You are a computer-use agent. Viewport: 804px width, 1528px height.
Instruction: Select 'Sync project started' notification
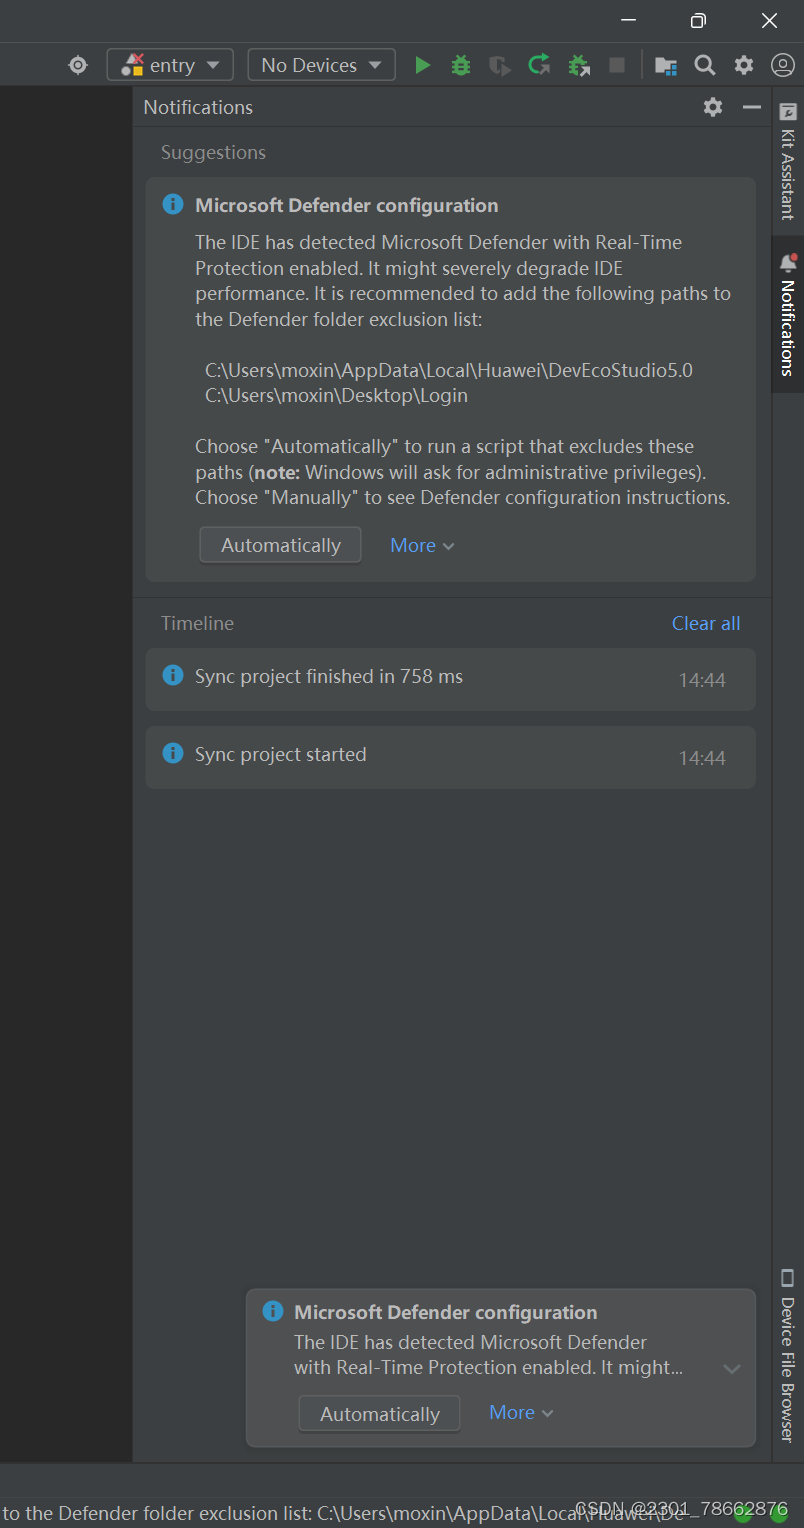pyautogui.click(x=450, y=757)
